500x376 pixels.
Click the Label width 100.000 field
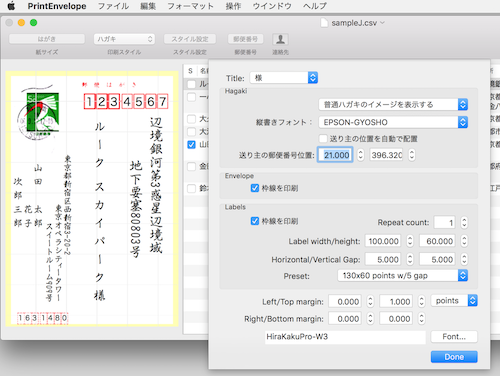[383, 241]
